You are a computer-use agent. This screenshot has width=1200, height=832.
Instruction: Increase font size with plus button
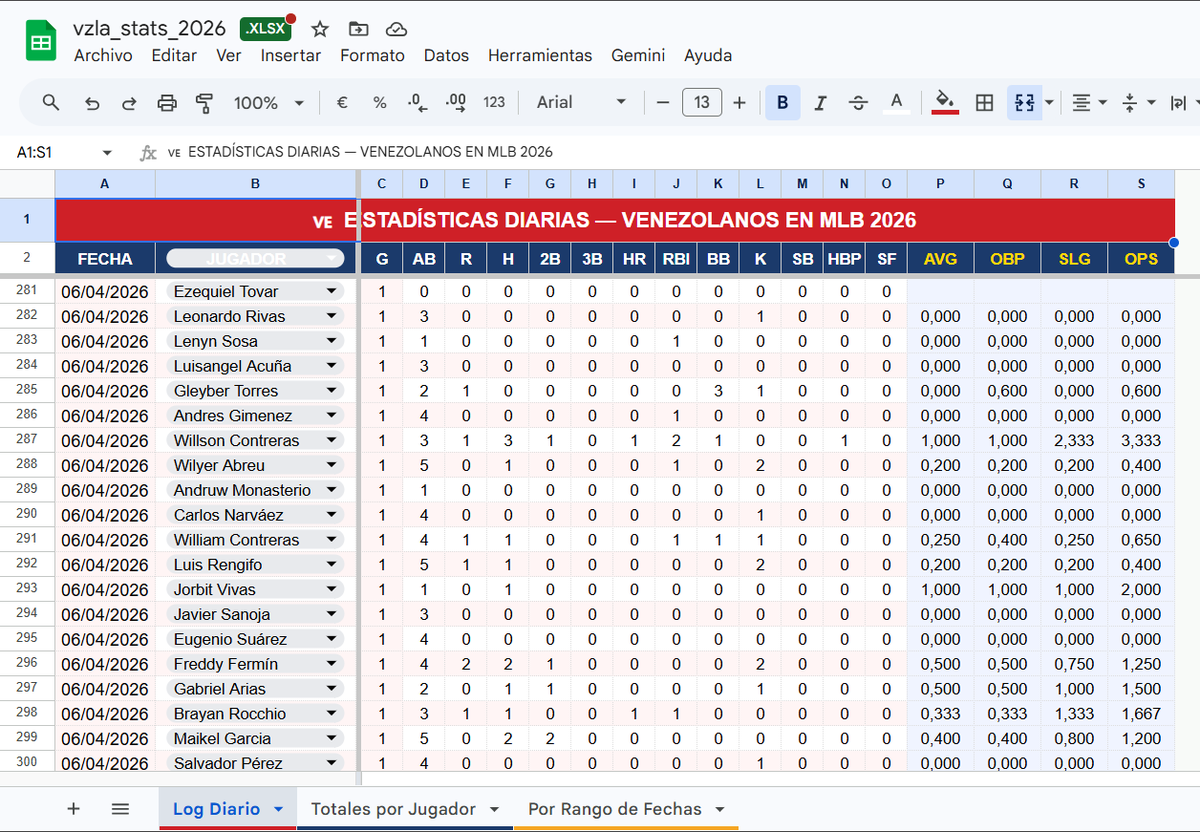[740, 102]
